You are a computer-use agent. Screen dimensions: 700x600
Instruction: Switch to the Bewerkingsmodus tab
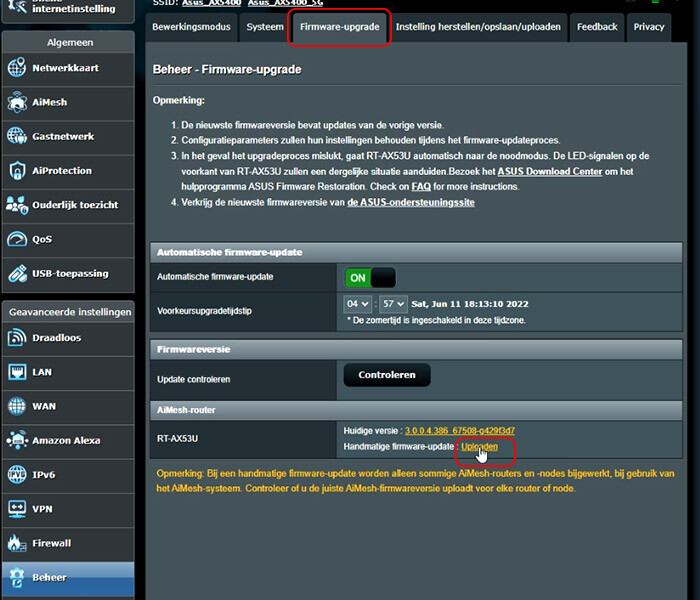[x=191, y=27]
